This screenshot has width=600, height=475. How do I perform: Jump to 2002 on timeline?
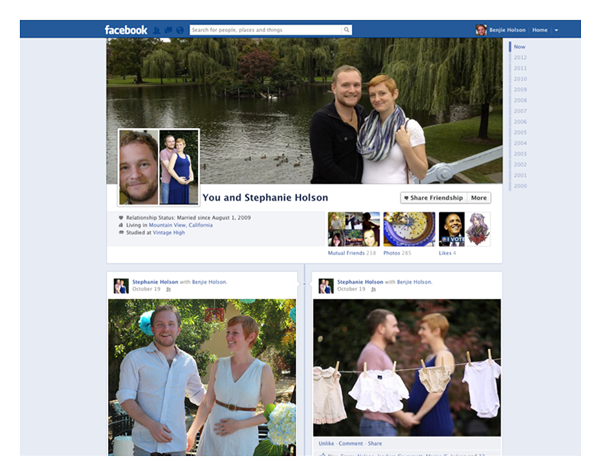[520, 165]
